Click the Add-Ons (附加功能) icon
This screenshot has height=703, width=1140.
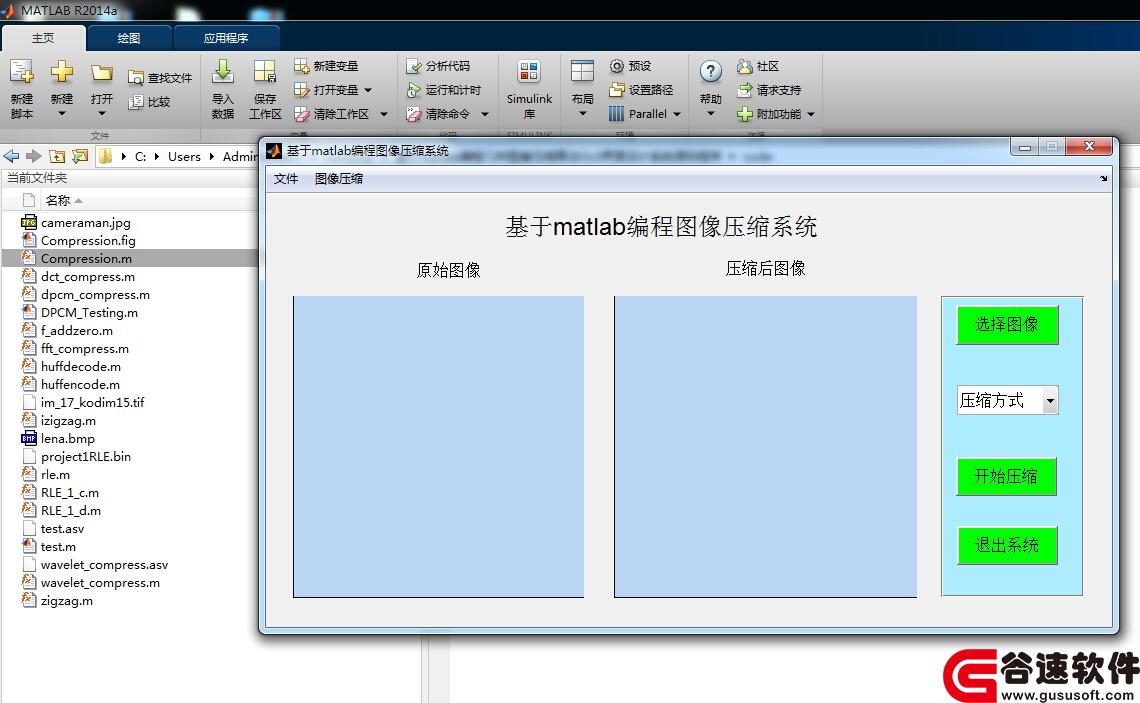[744, 114]
